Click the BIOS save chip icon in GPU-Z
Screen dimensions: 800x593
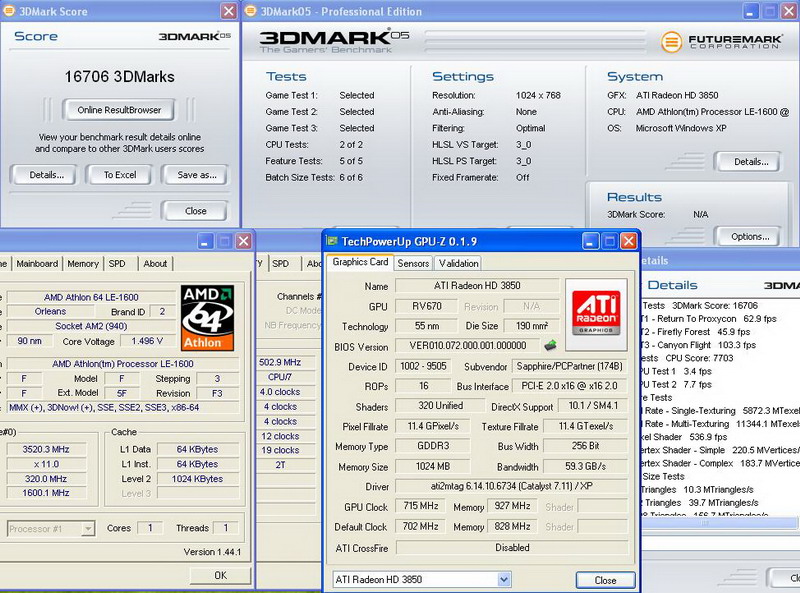click(x=550, y=345)
